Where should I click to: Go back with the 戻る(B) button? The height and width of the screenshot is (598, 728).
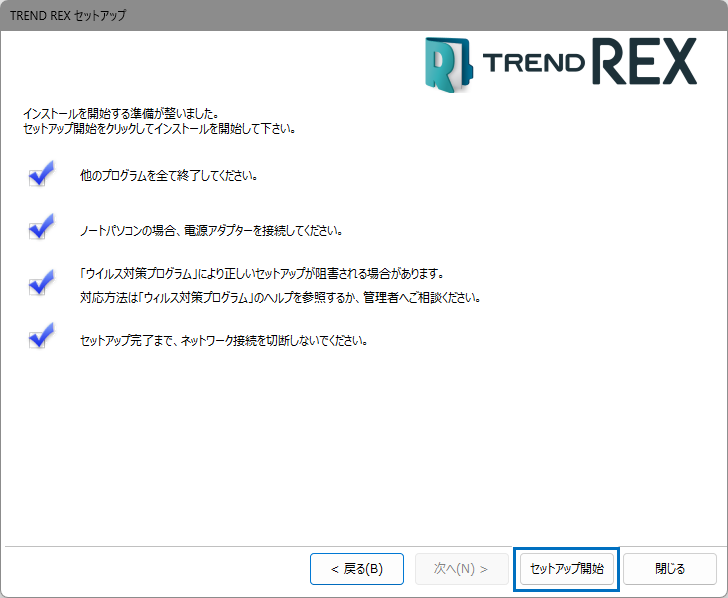(x=357, y=569)
